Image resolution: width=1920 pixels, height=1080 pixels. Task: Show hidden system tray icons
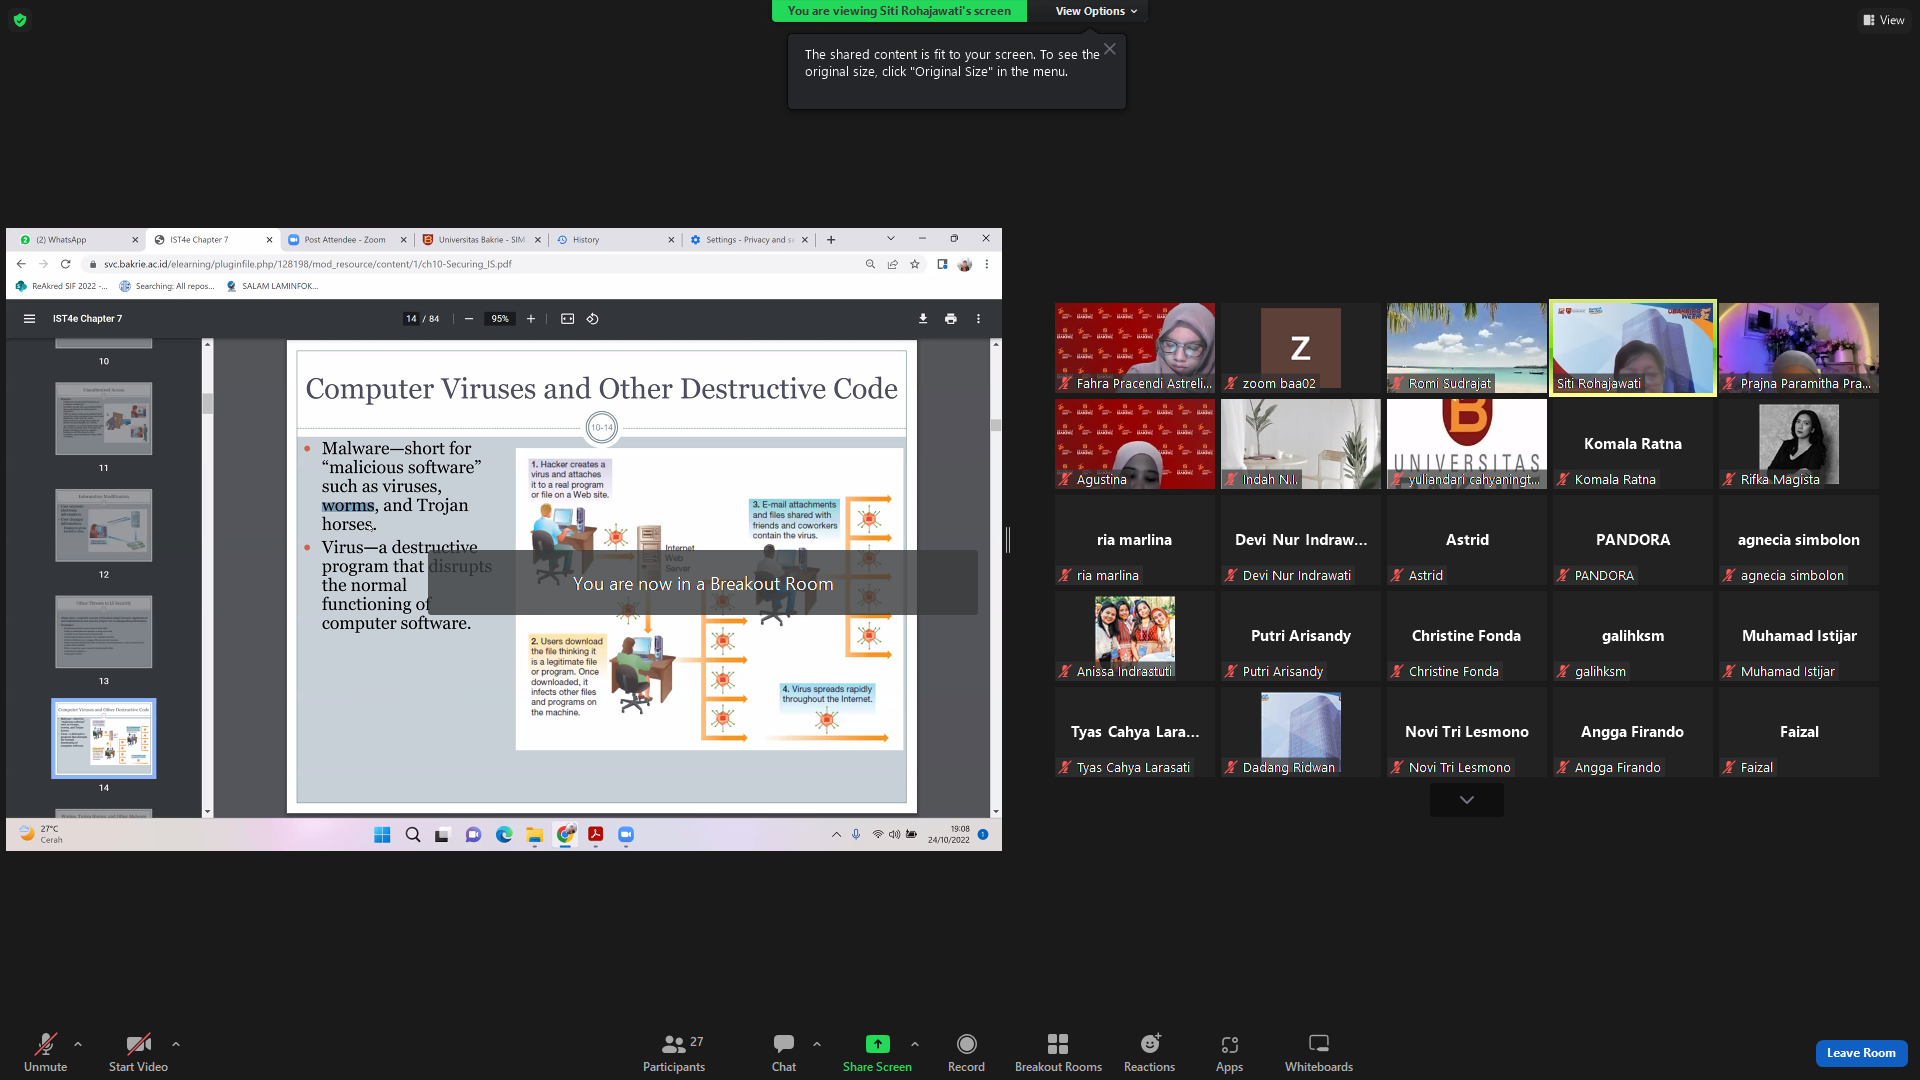pyautogui.click(x=837, y=835)
